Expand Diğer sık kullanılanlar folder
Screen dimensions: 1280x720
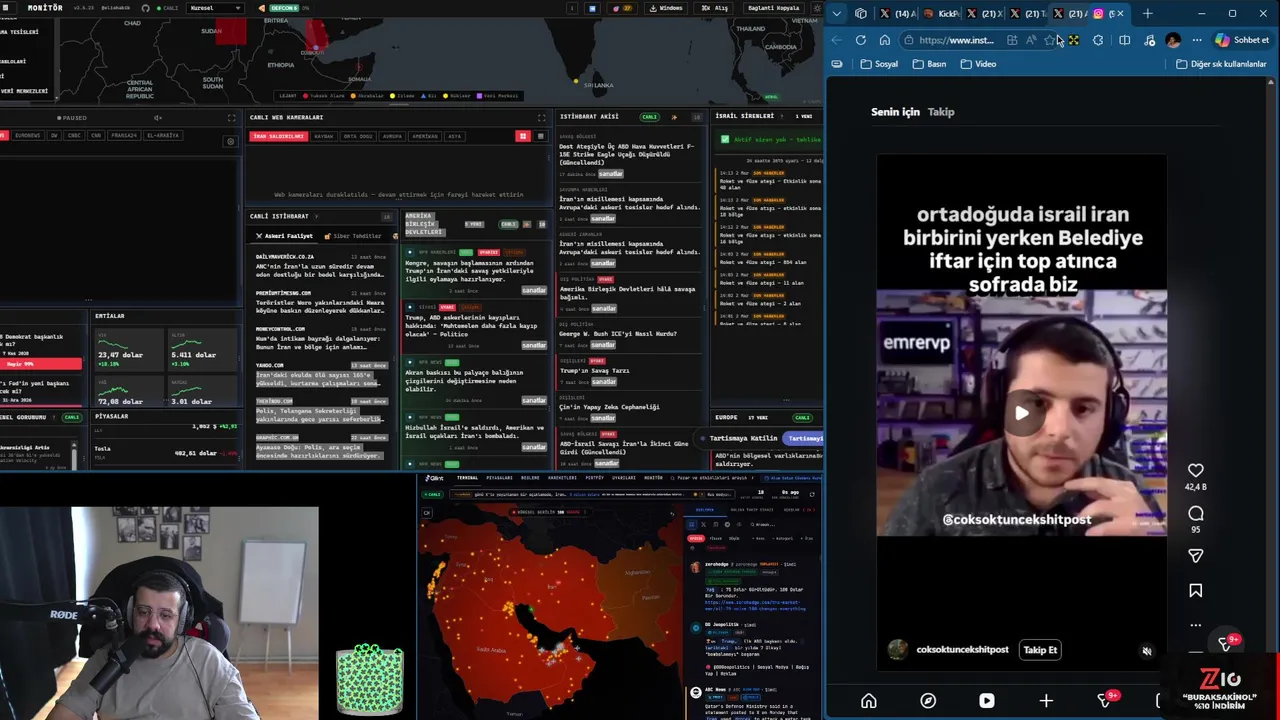coord(1221,64)
